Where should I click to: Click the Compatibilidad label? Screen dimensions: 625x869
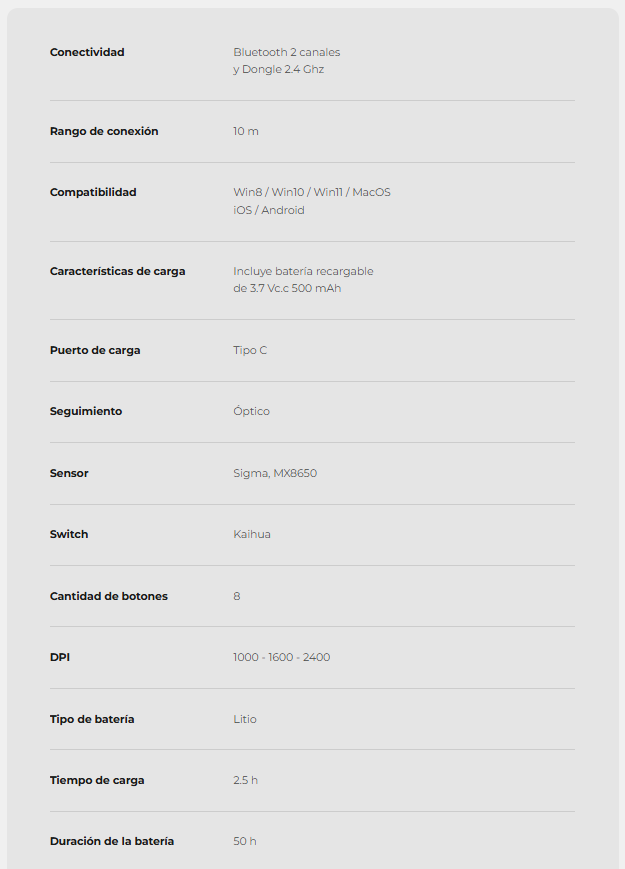[93, 192]
